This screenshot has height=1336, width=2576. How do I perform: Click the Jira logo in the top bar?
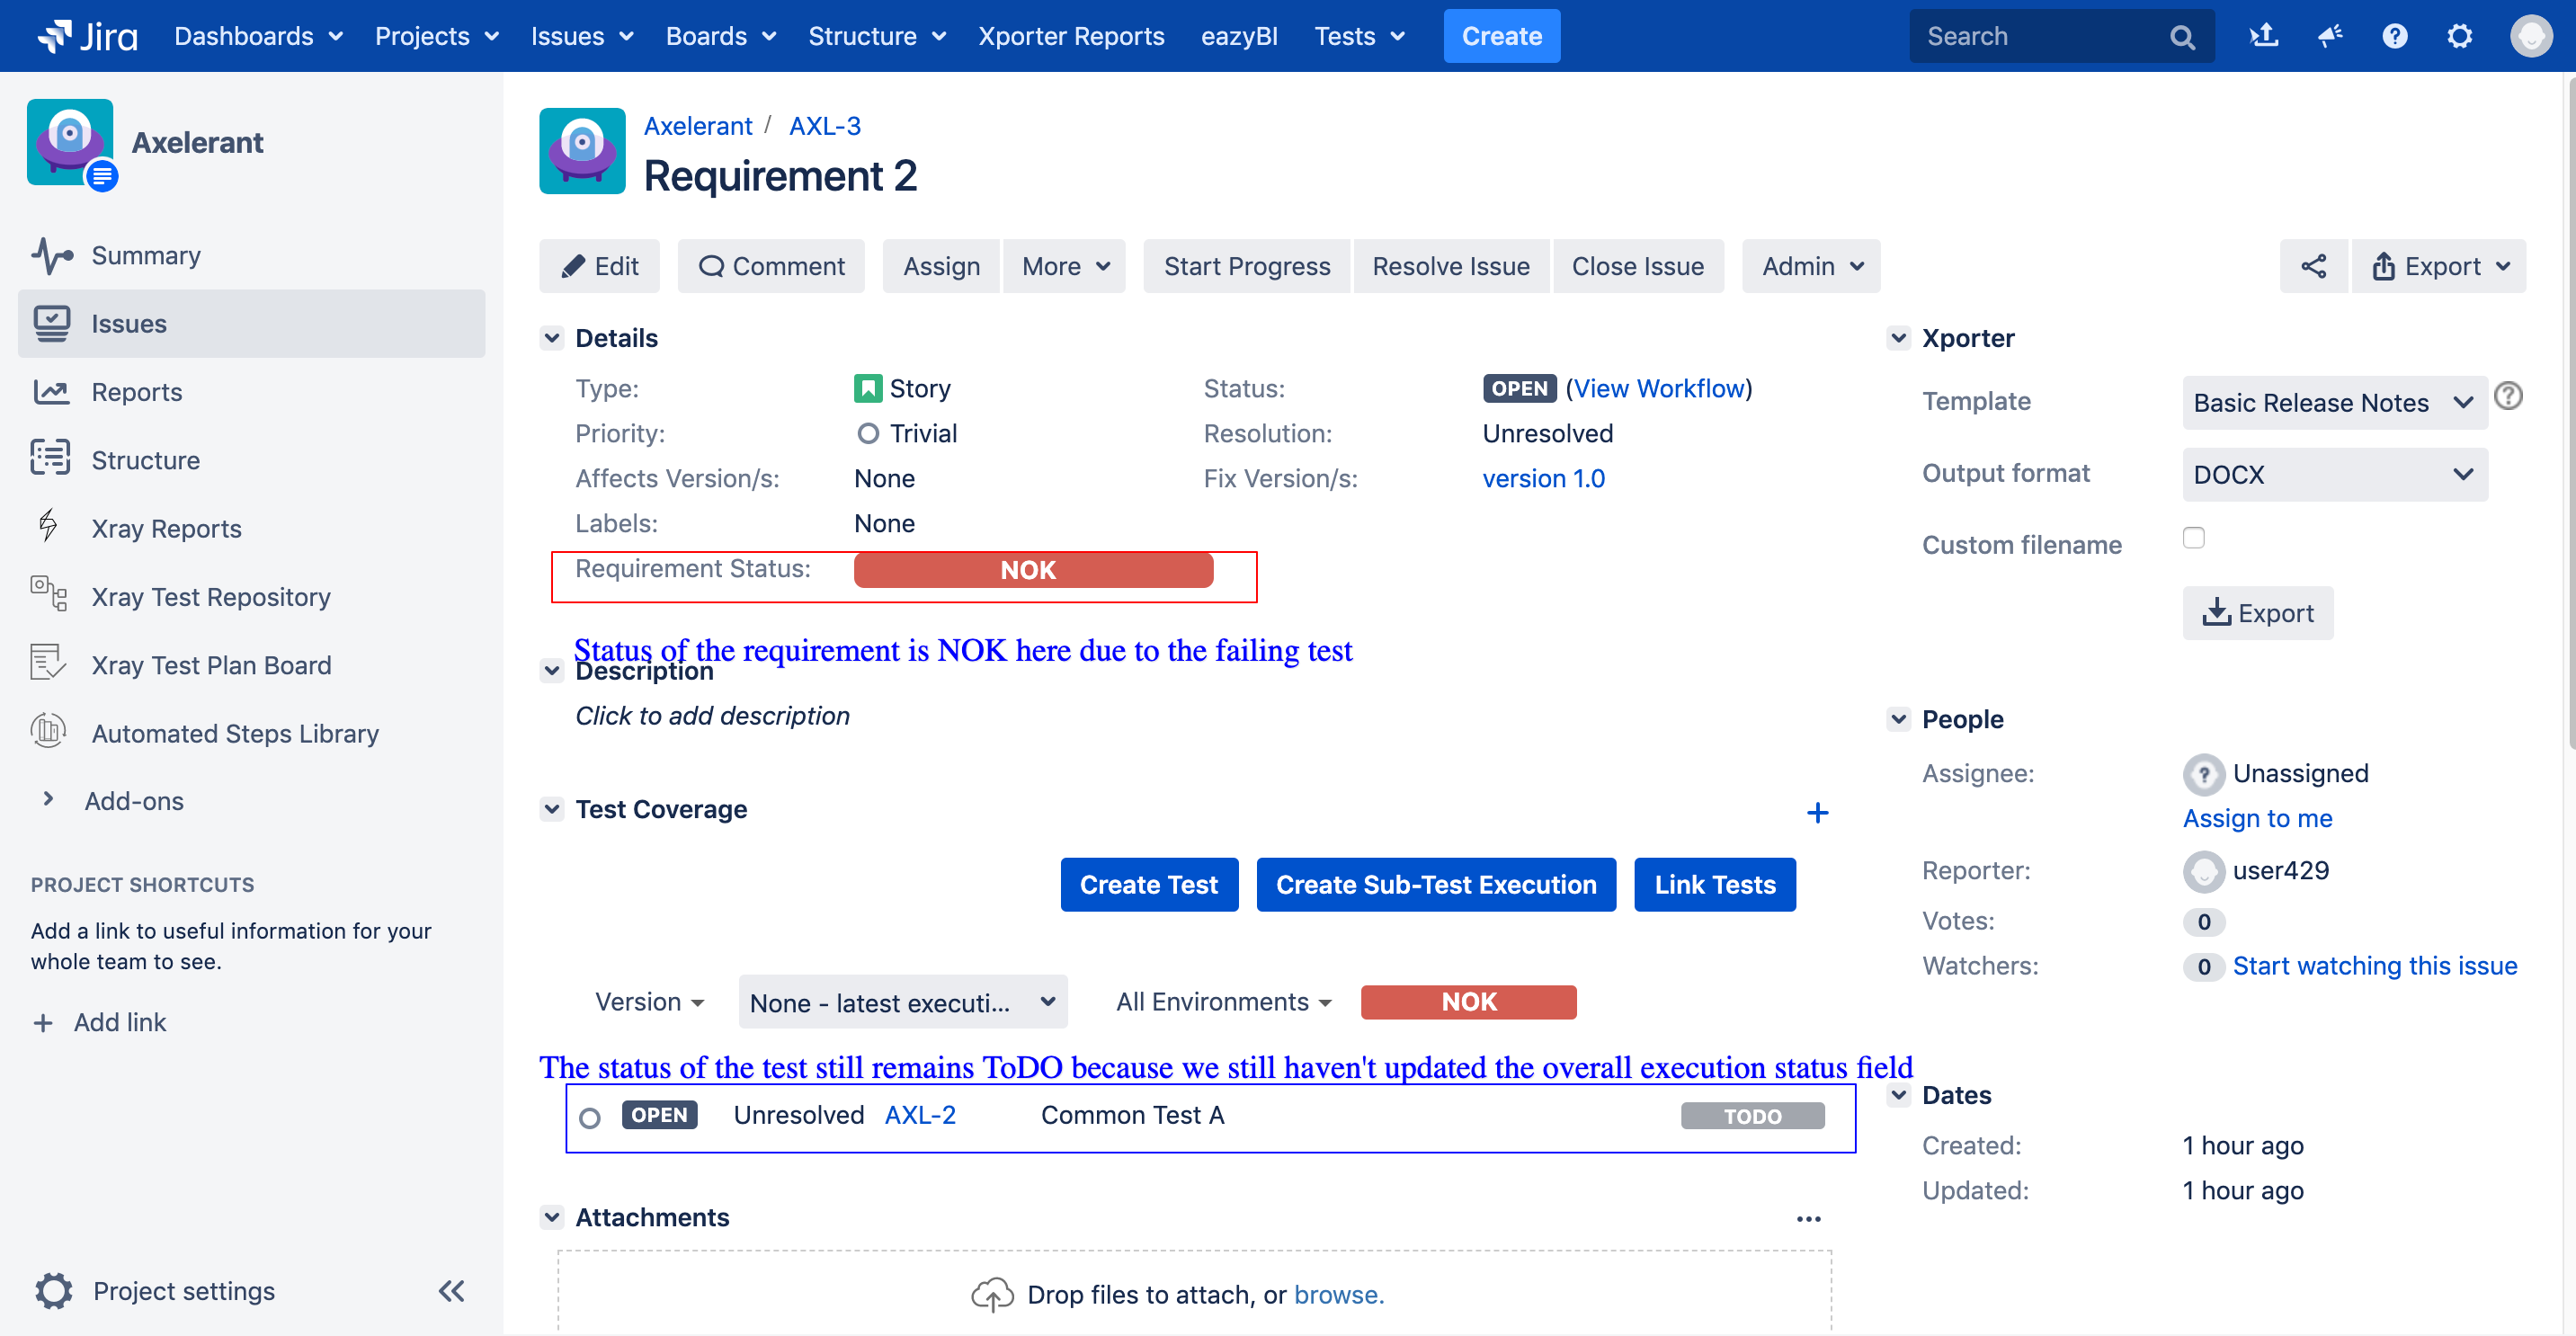click(x=87, y=35)
